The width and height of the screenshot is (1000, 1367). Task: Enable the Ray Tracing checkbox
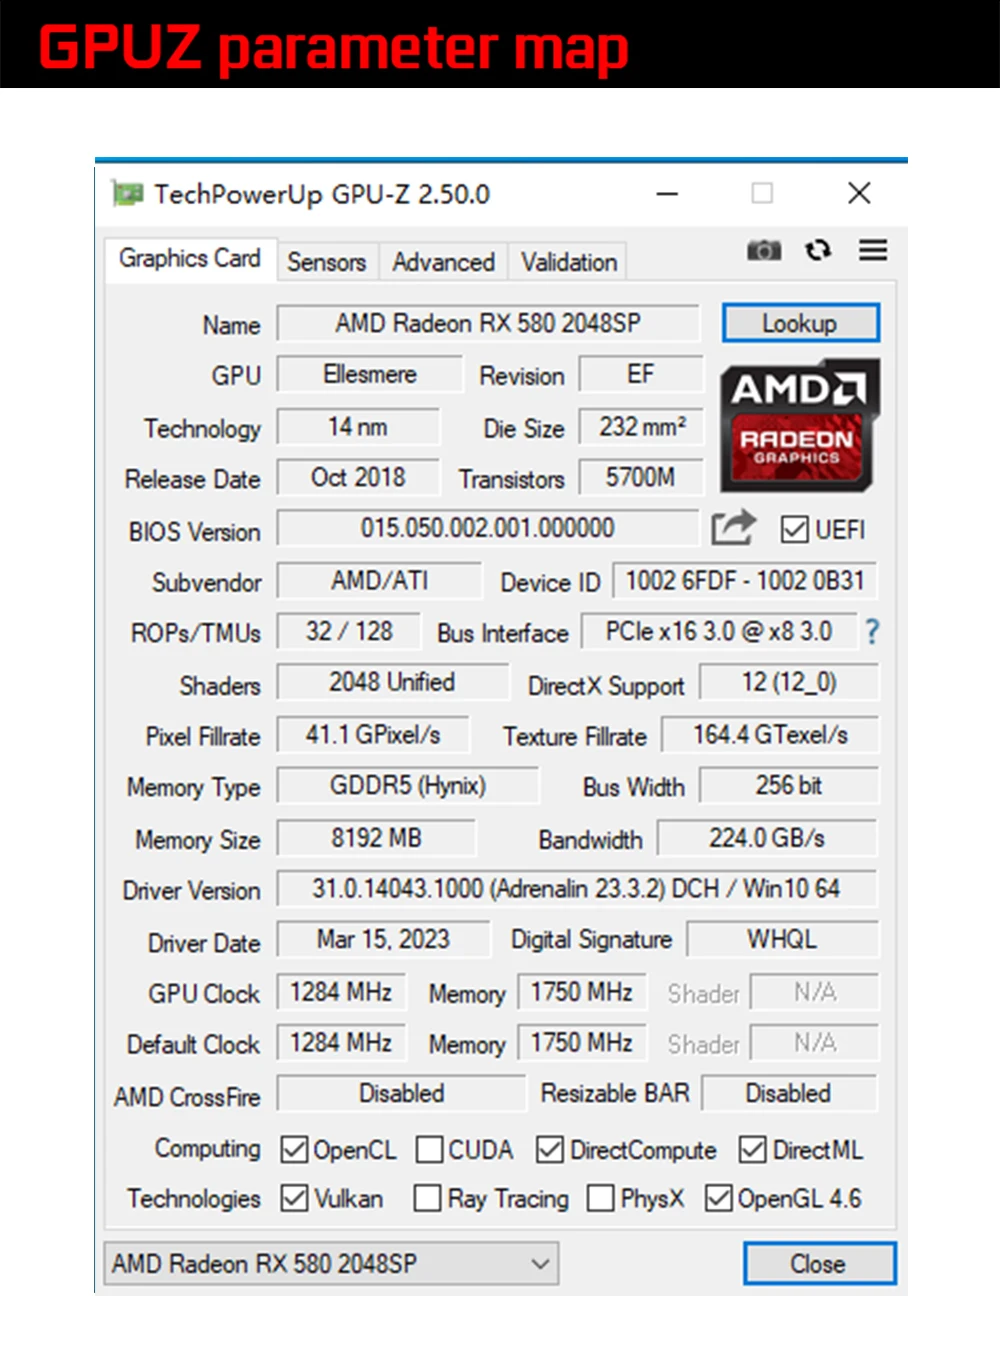(x=427, y=1197)
